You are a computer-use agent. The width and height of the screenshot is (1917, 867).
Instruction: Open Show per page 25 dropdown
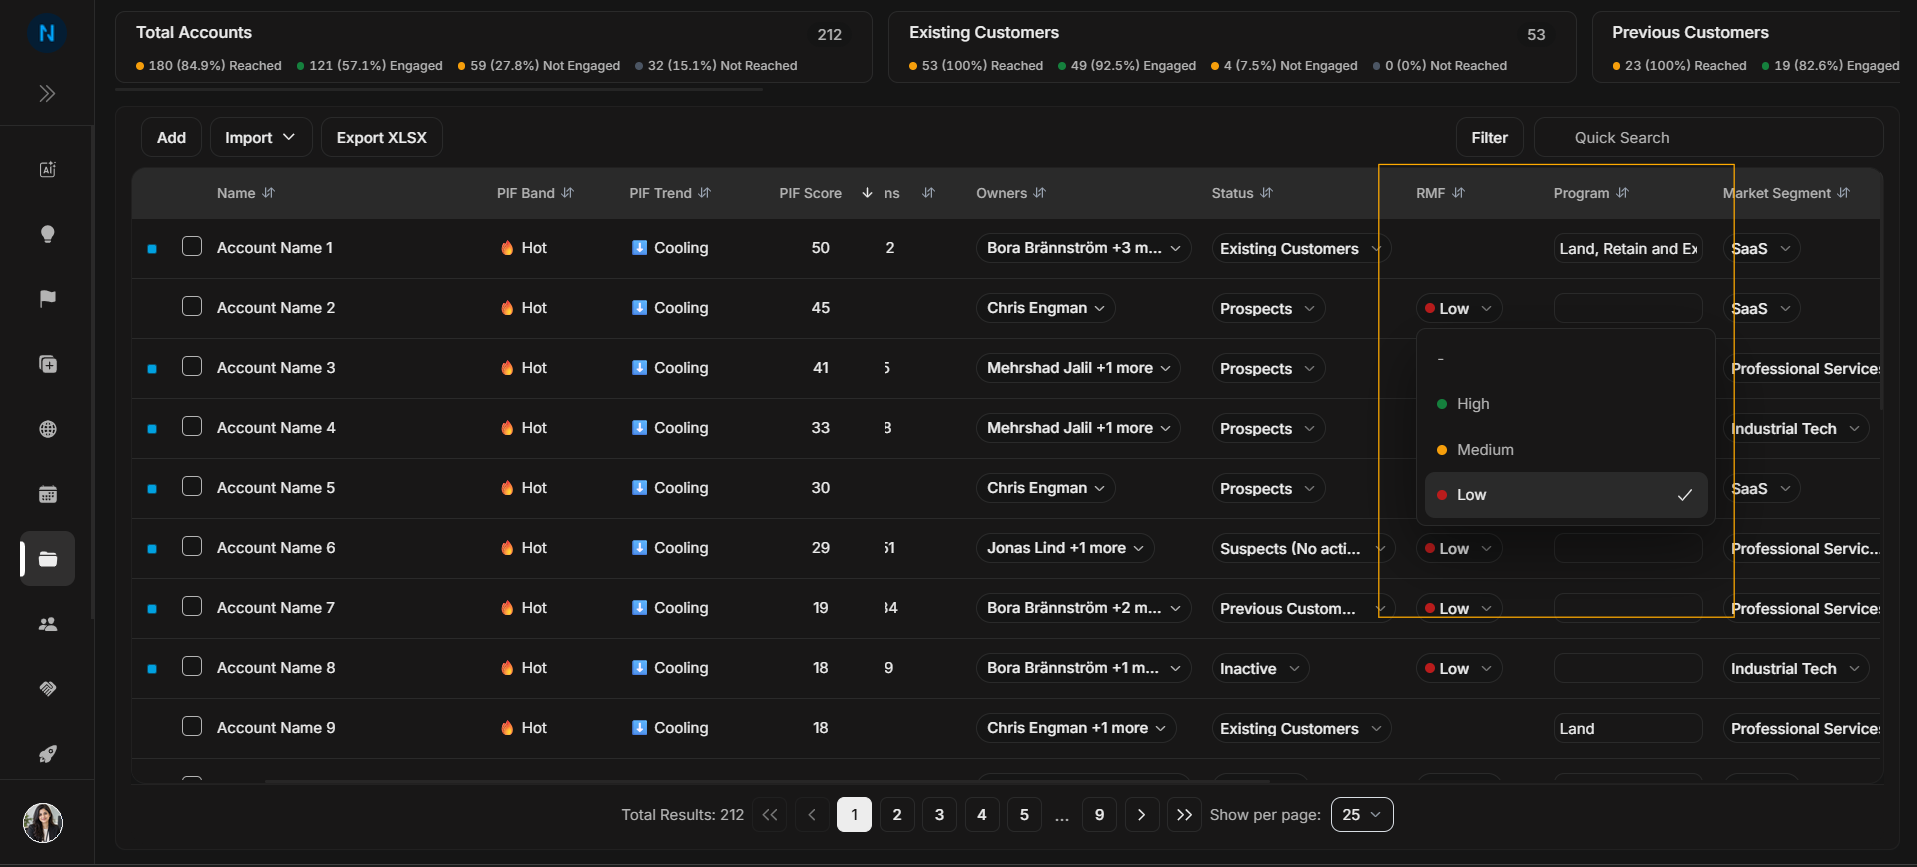point(1362,815)
